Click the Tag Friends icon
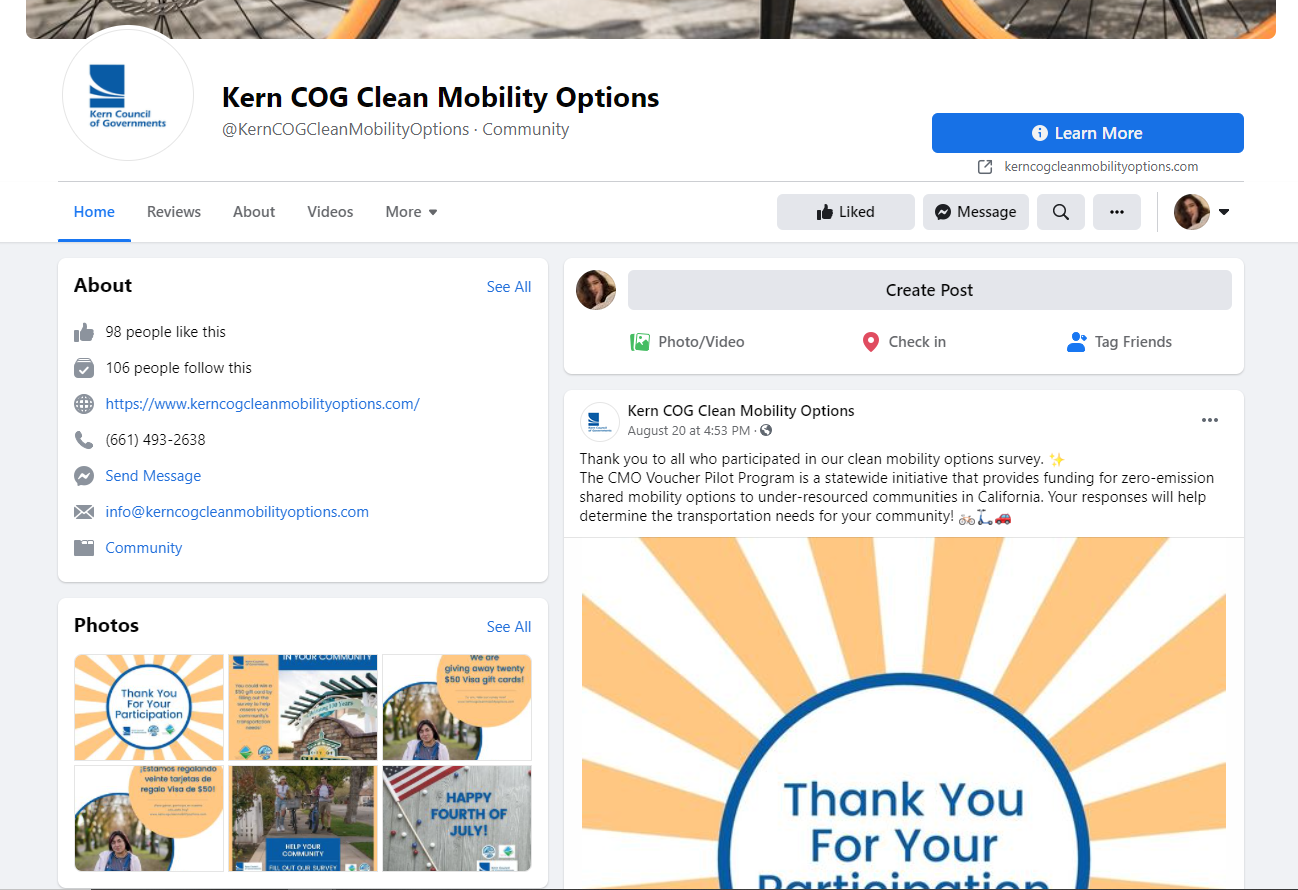1298x890 pixels. [1076, 342]
